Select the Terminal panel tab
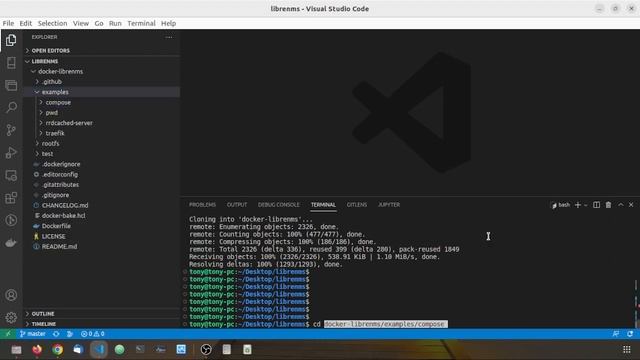640x360 pixels. (323, 205)
